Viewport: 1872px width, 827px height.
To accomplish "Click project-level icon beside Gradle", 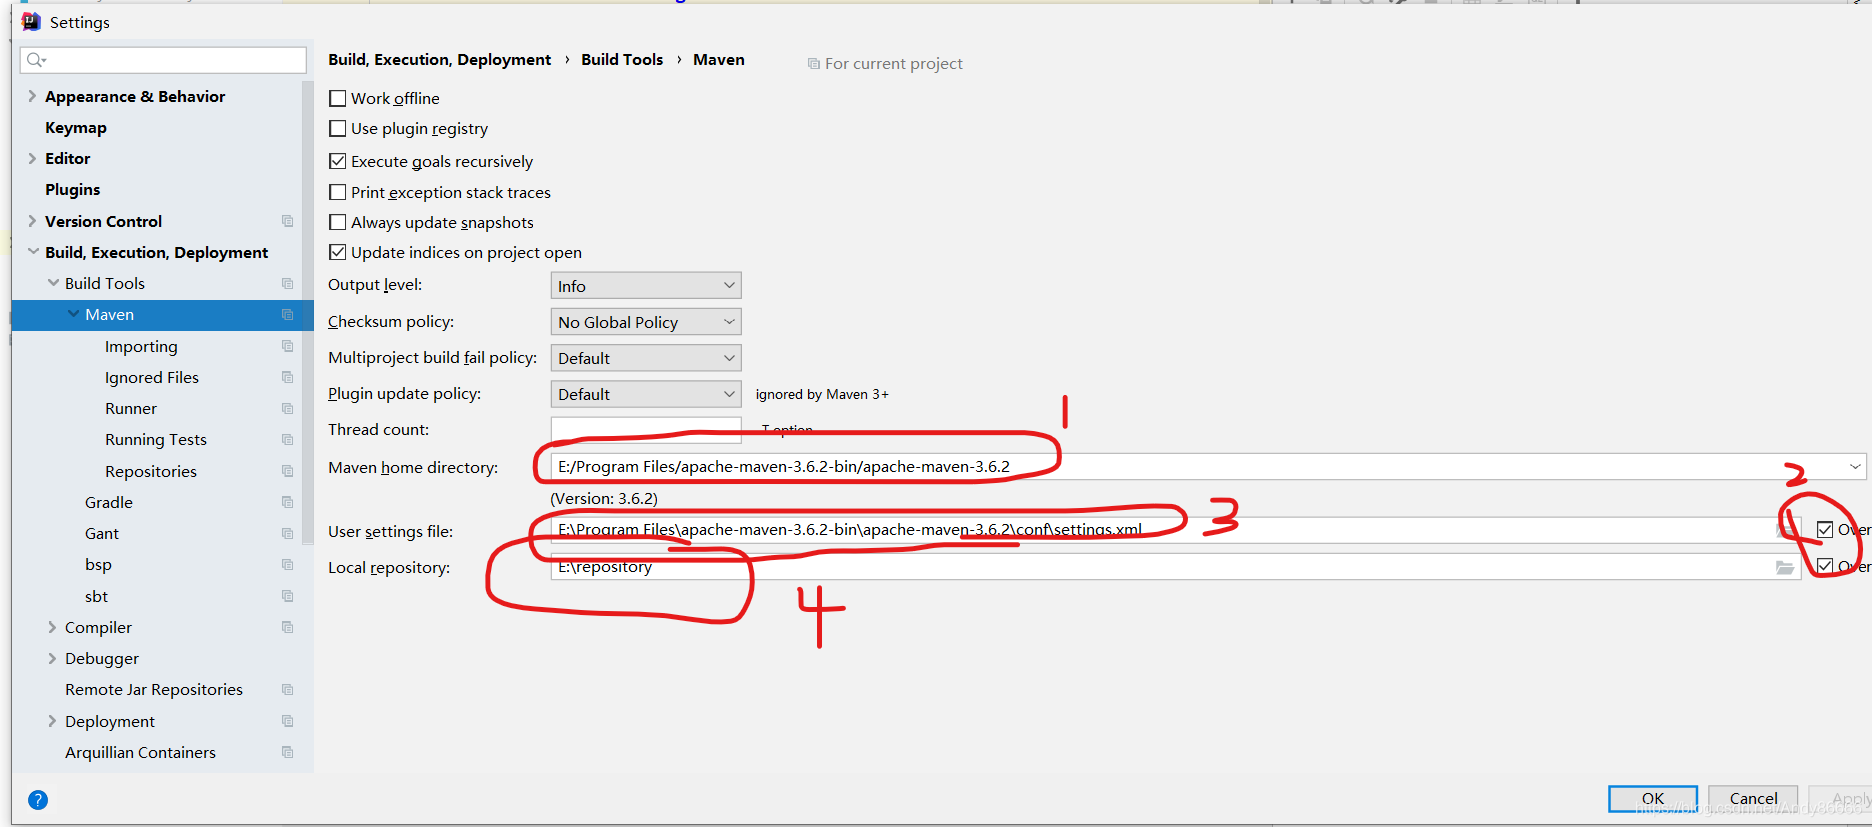I will (288, 502).
